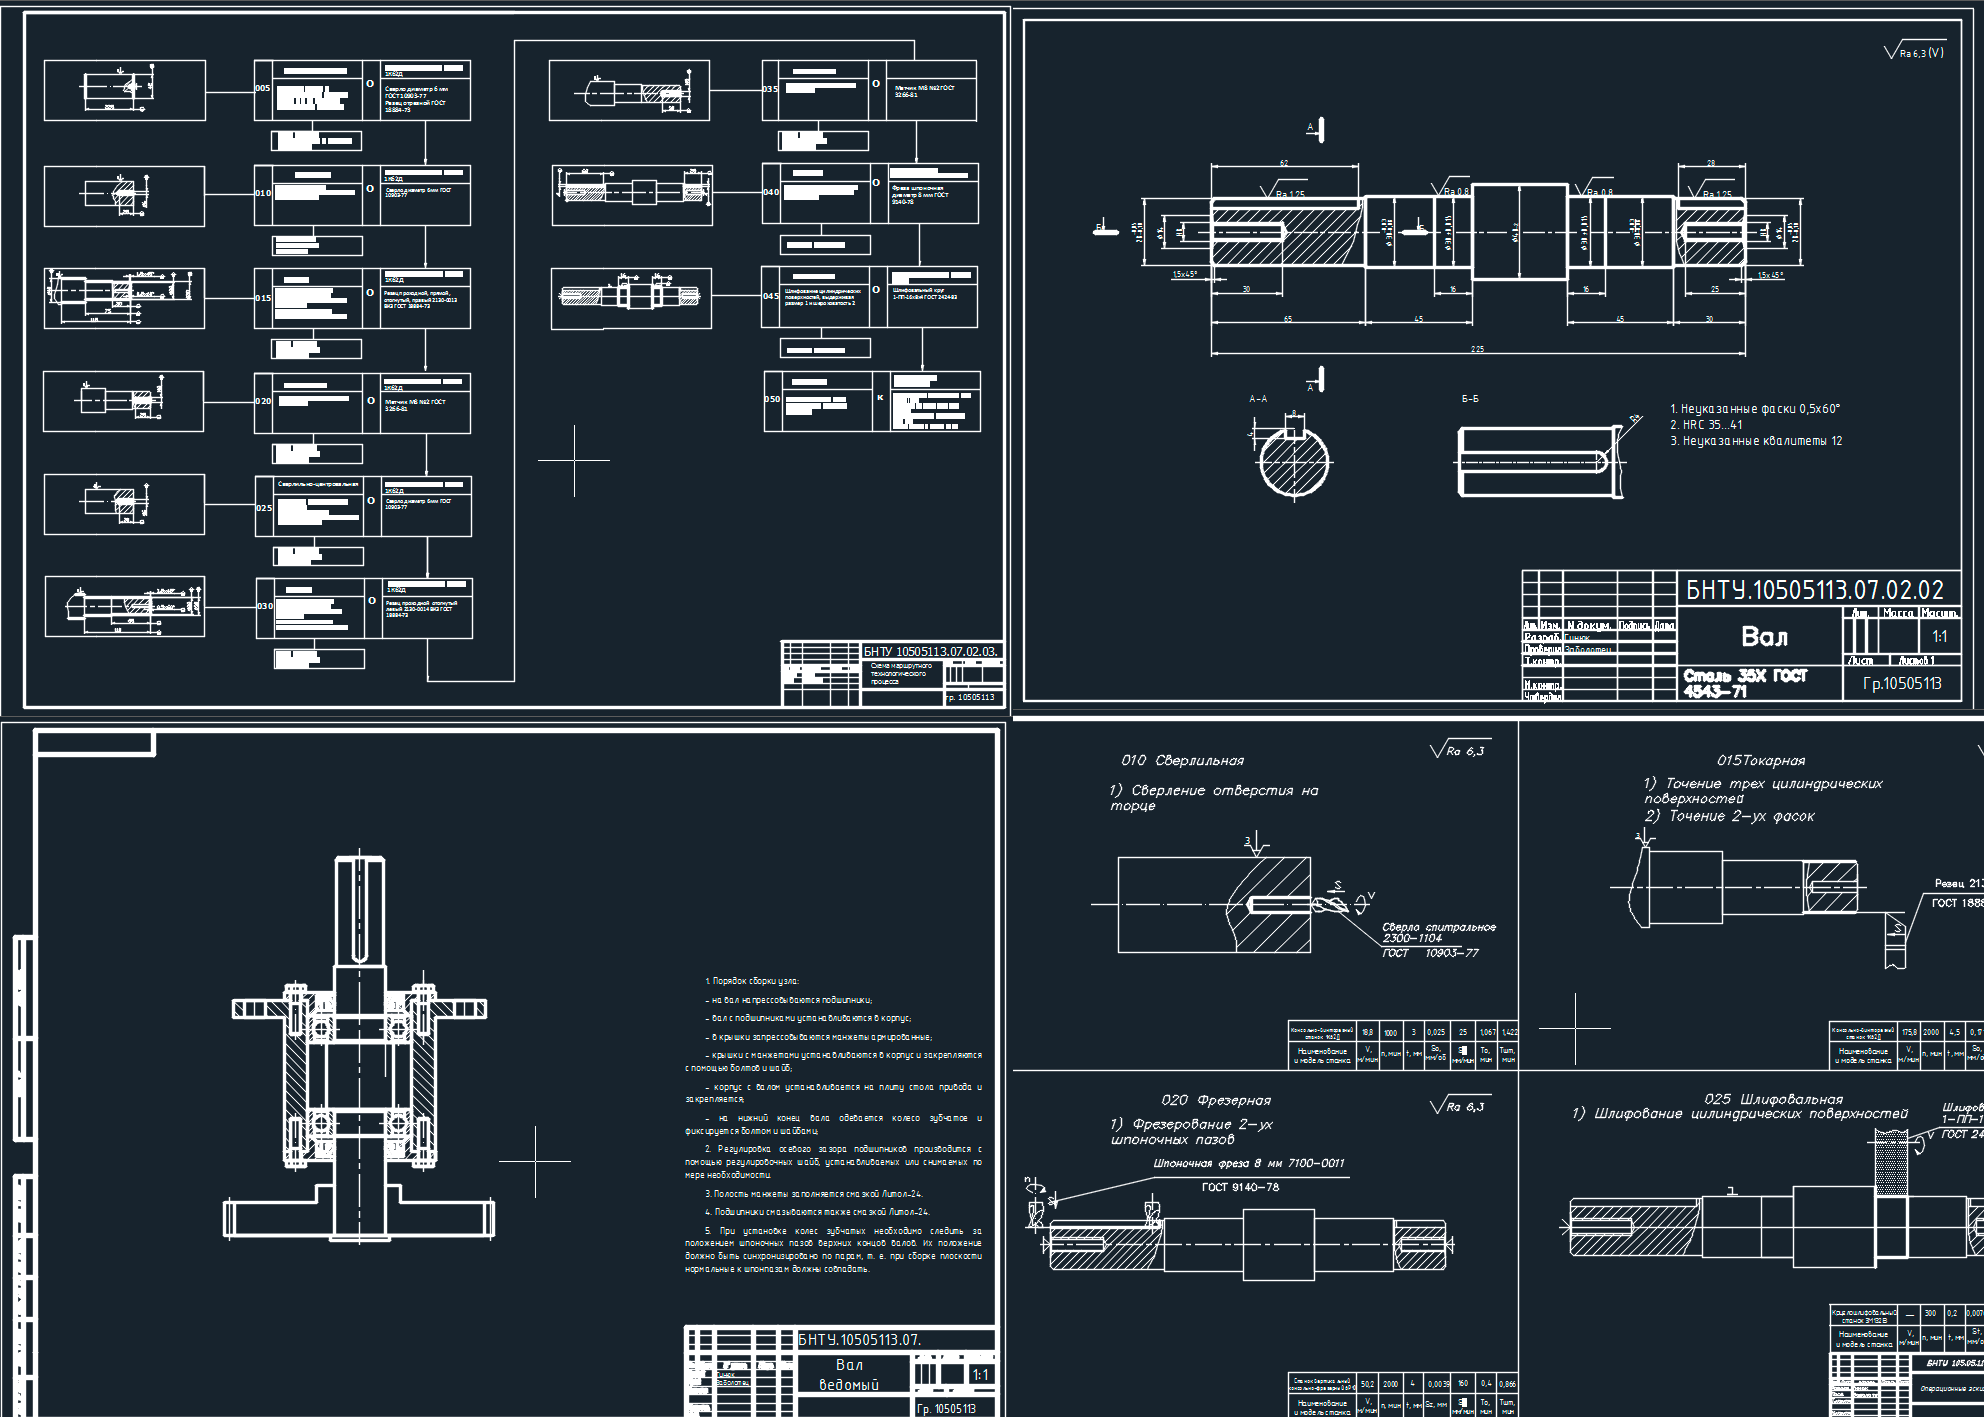The image size is (1984, 1417).
Task: Select note 3 about Полость манжеты Литол-24
Action: click(813, 1194)
